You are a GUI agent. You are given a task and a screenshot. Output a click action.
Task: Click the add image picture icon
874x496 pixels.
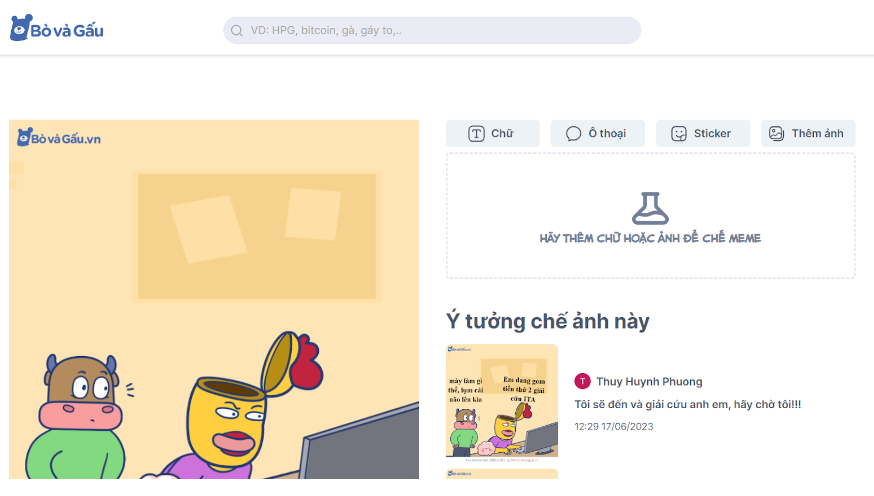click(x=776, y=133)
